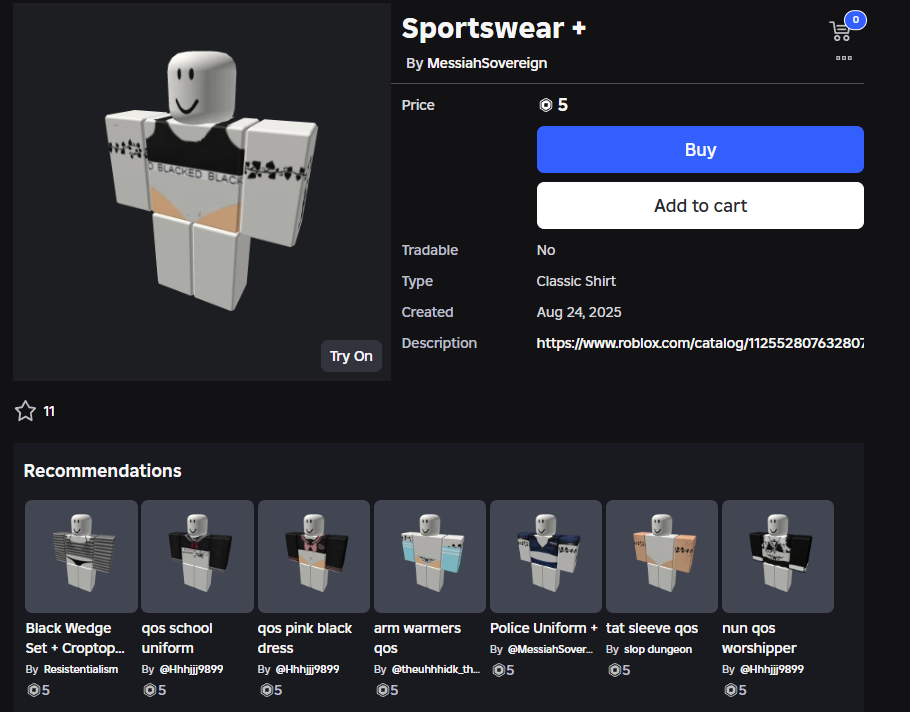
Task: Open qos school uniform thumbnail
Action: (x=197, y=556)
